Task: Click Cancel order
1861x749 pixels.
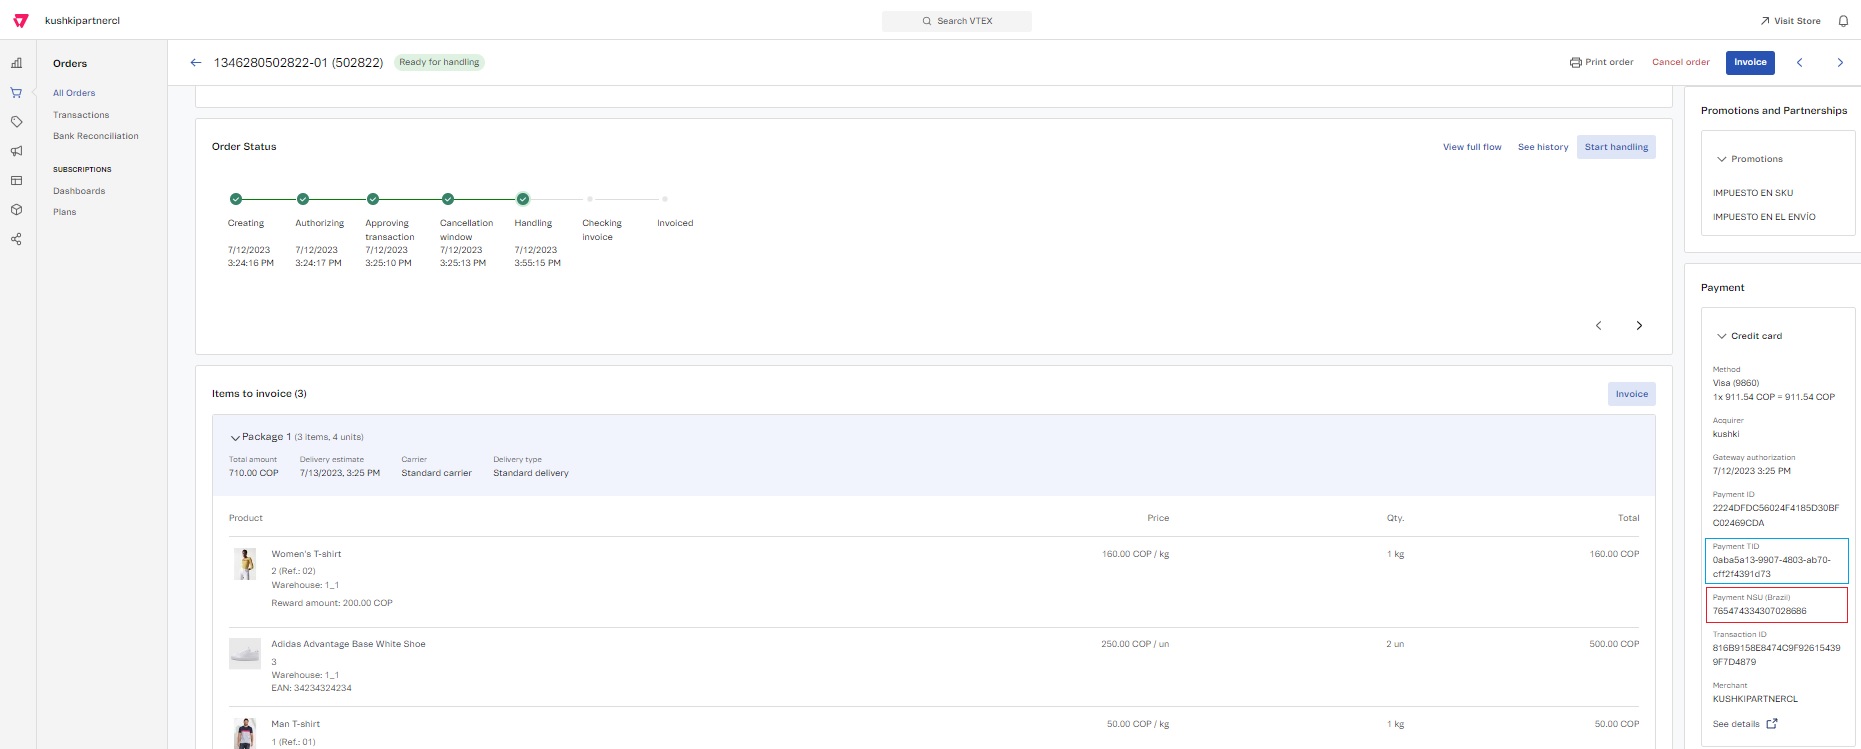Action: [x=1681, y=62]
